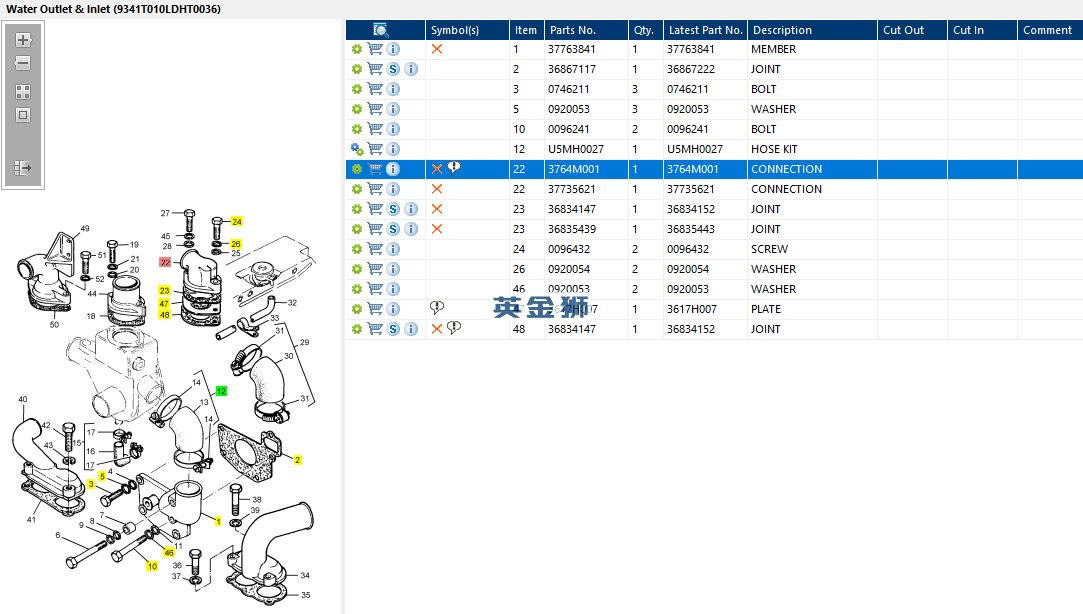Screen dimensions: 1083x614
Task: Select the highlighted 3764M001 part number
Action: 574,169
